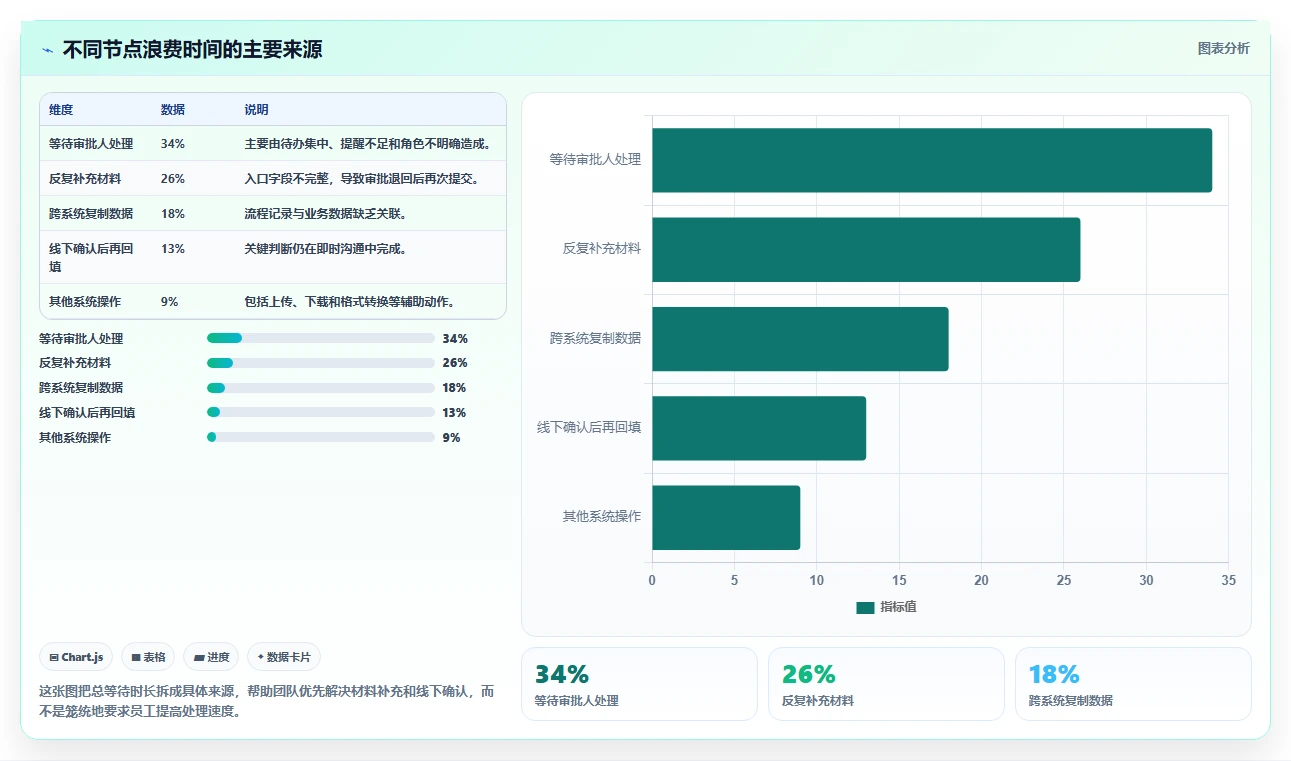This screenshot has height=761, width=1291.
Task: Click description 流程记录与业务数据缺乏关联。
Action: click(326, 214)
